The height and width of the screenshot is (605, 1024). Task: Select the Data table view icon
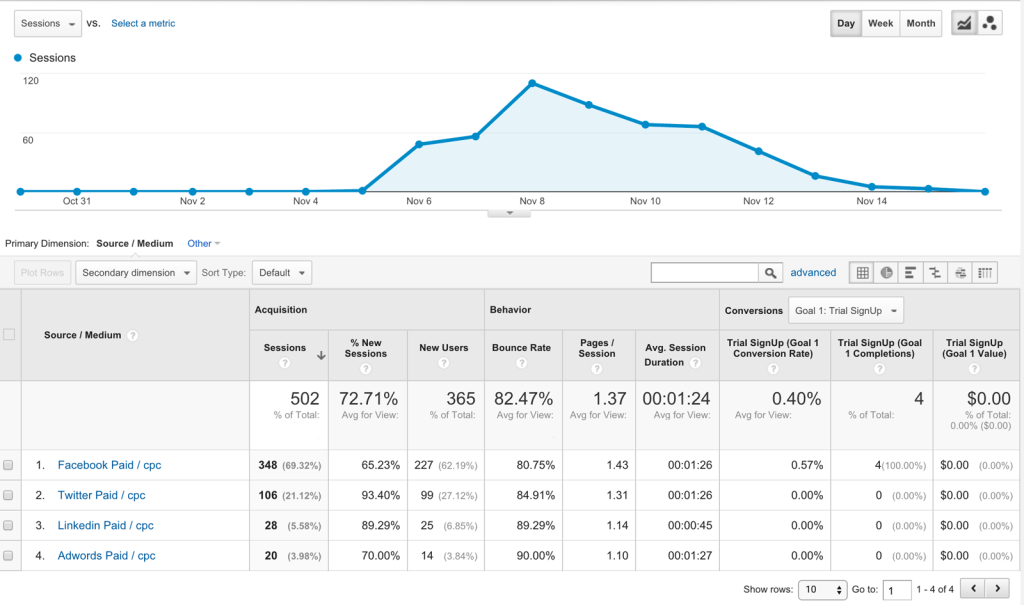pos(862,273)
